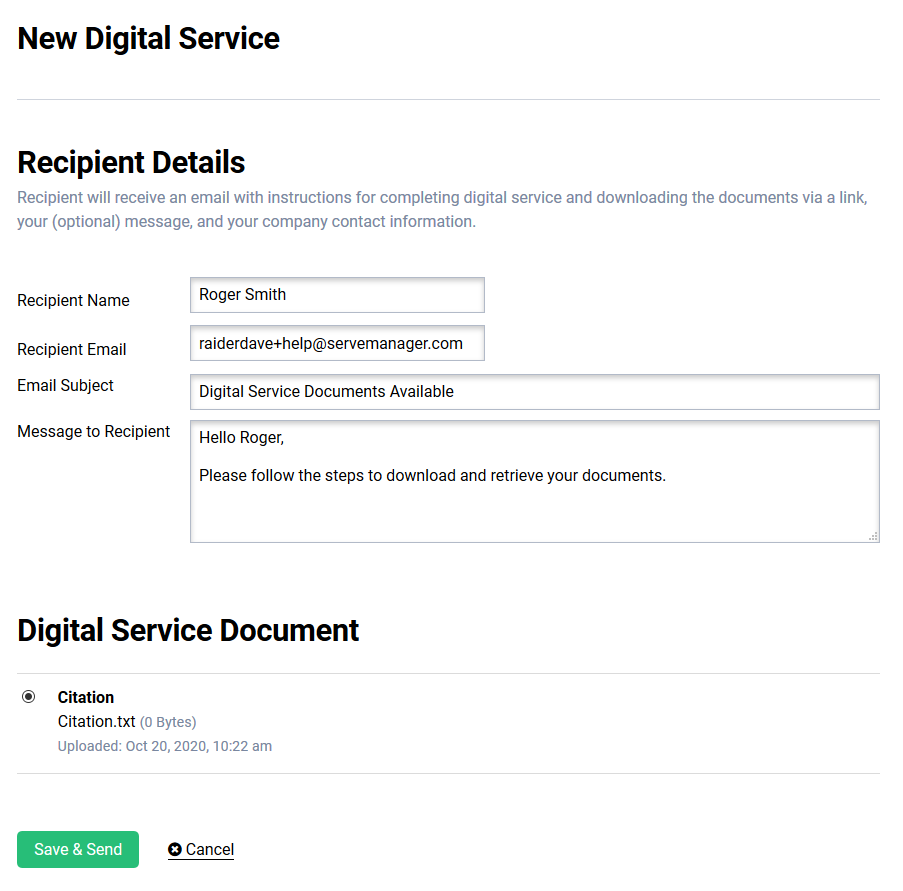
Task: Click the Recipient Details section heading
Action: [131, 162]
